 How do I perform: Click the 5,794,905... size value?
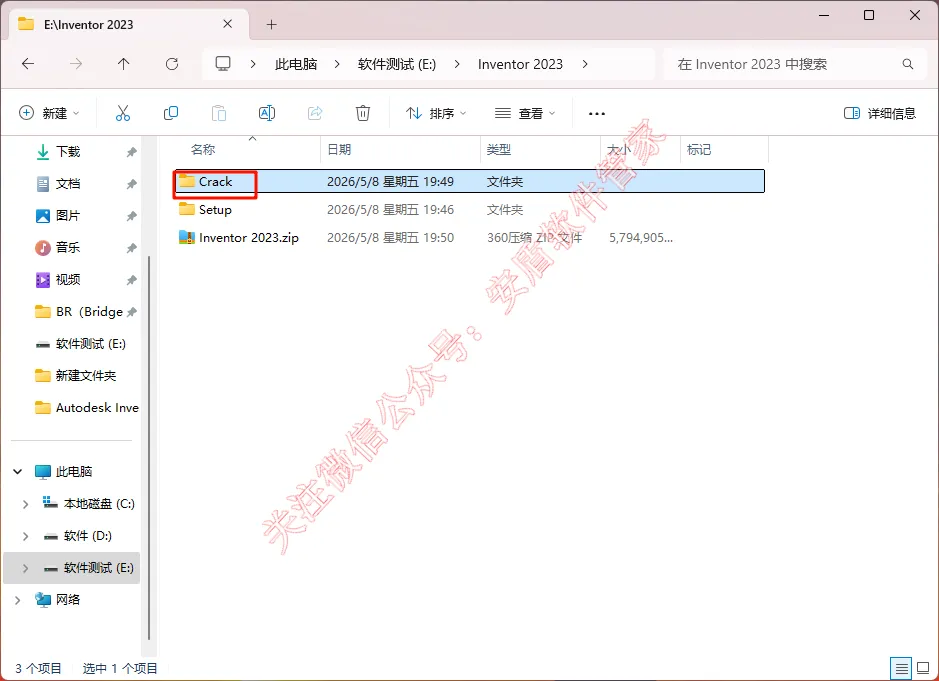pyautogui.click(x=641, y=238)
